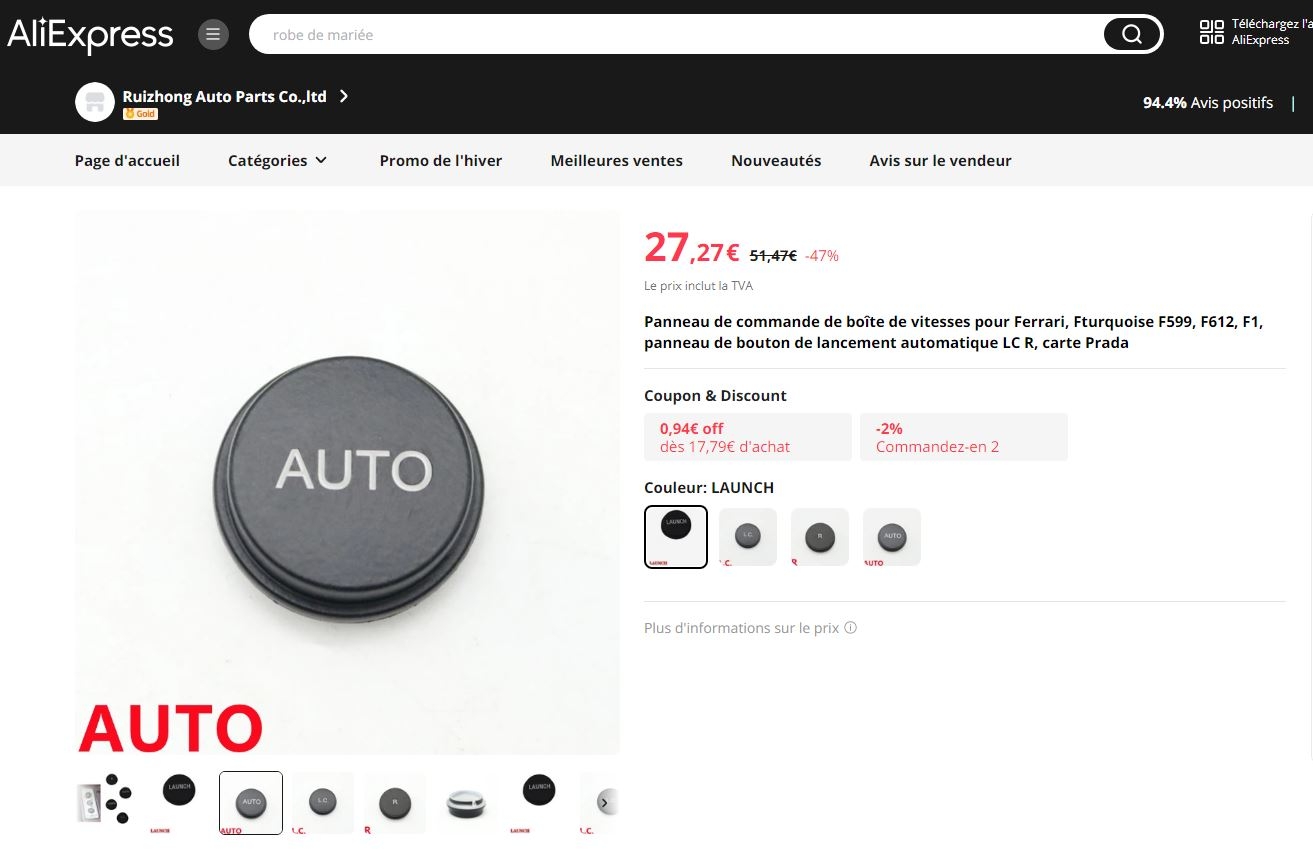The height and width of the screenshot is (851, 1313).
Task: Choose the L.C. color swatch
Action: click(748, 537)
